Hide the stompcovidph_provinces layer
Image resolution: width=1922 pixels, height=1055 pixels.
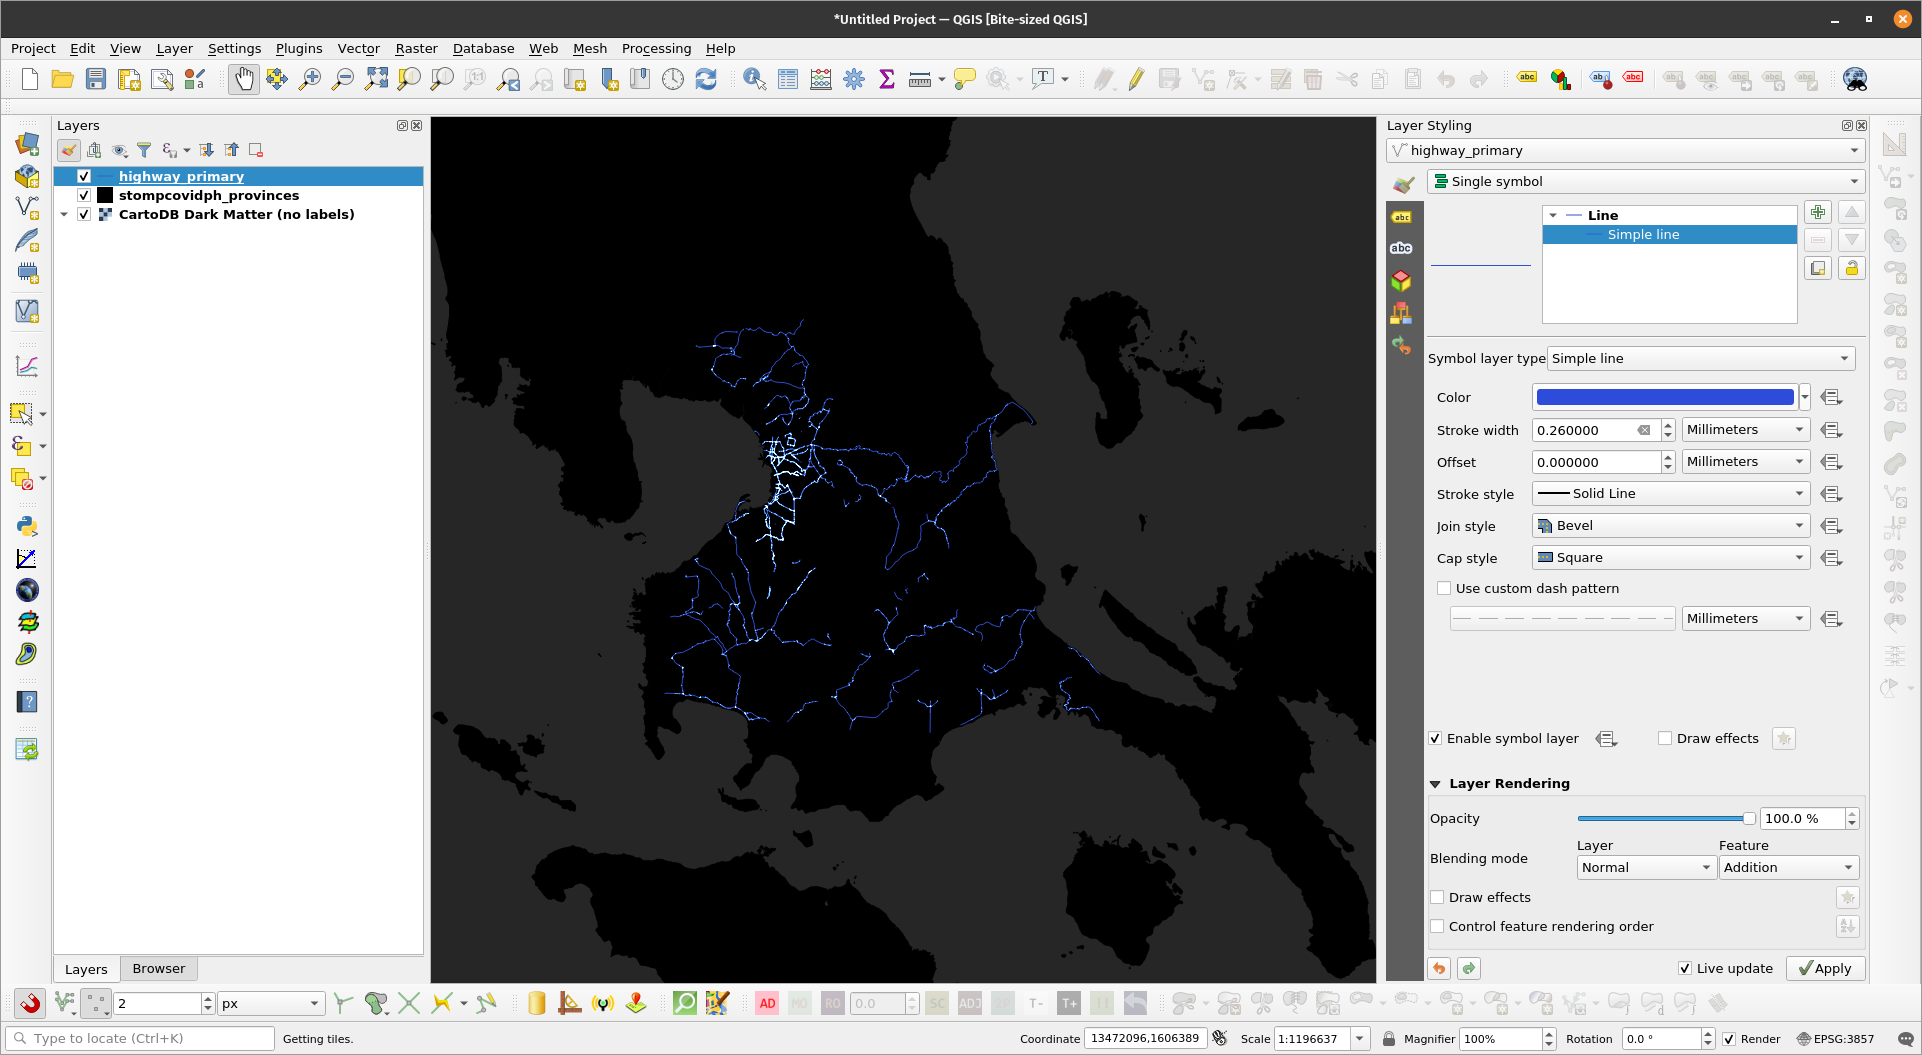[84, 195]
